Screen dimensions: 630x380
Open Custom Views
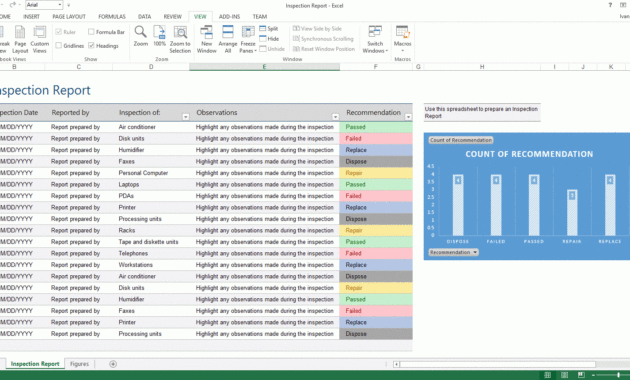(x=39, y=39)
